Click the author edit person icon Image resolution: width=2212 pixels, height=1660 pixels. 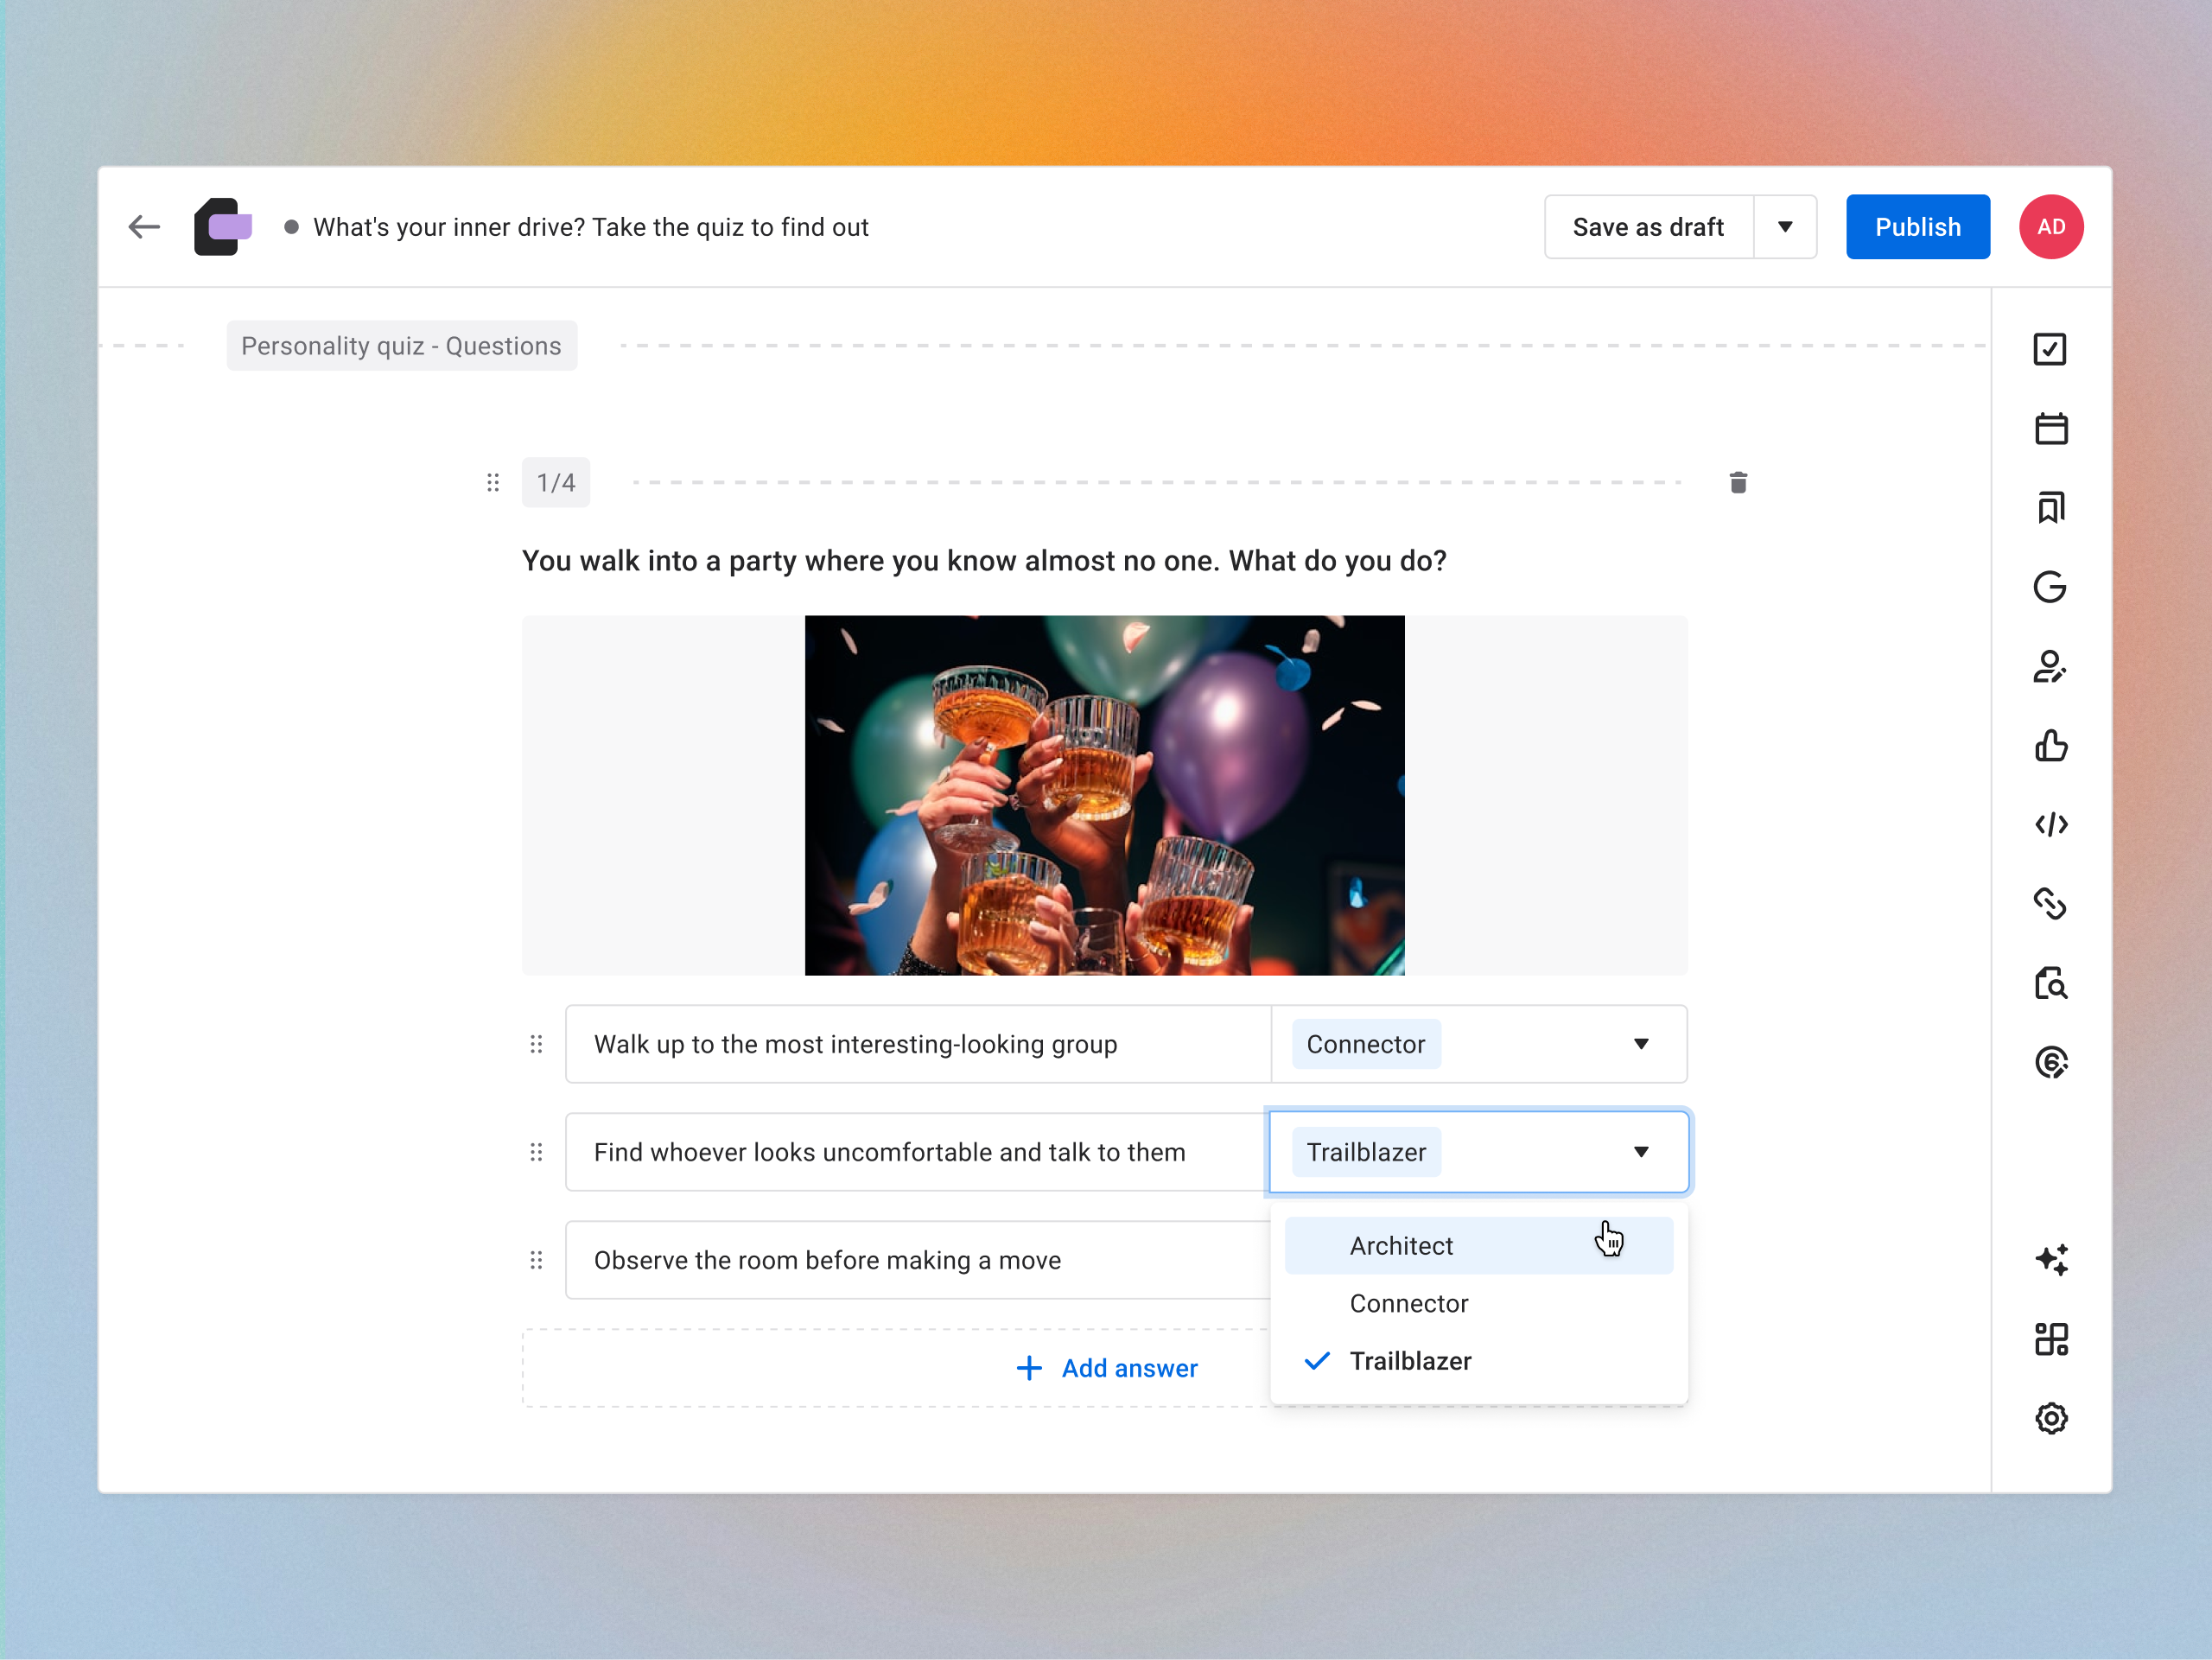(x=2050, y=666)
